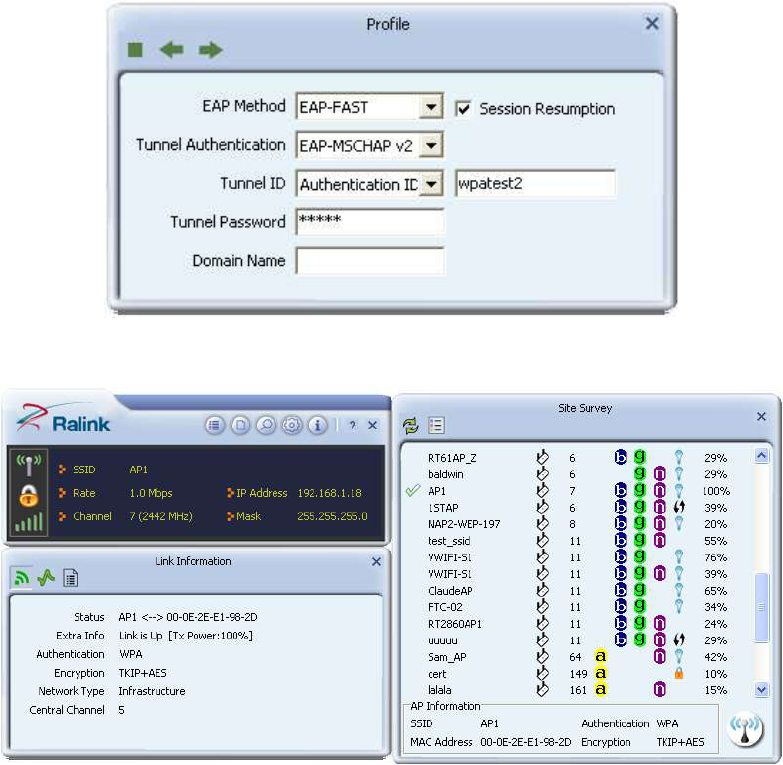783x765 pixels.
Task: Open the Tunnel ID type dropdown
Action: (431, 184)
